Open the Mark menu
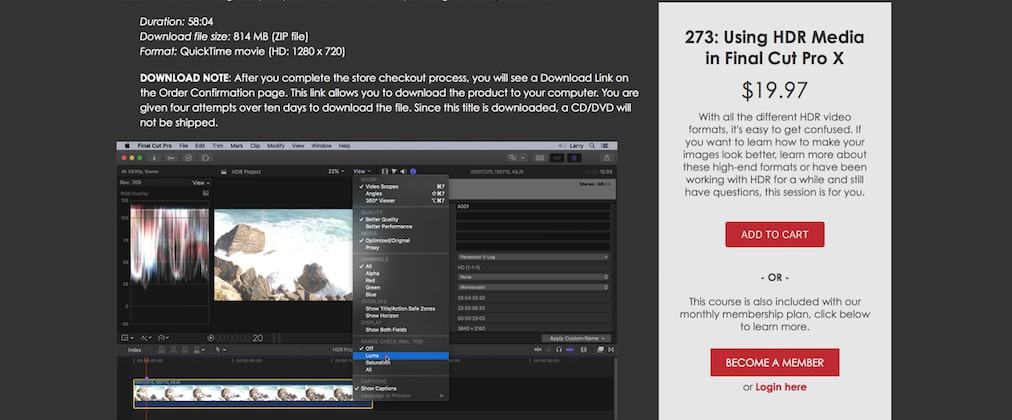This screenshot has height=420, width=1012. point(237,146)
